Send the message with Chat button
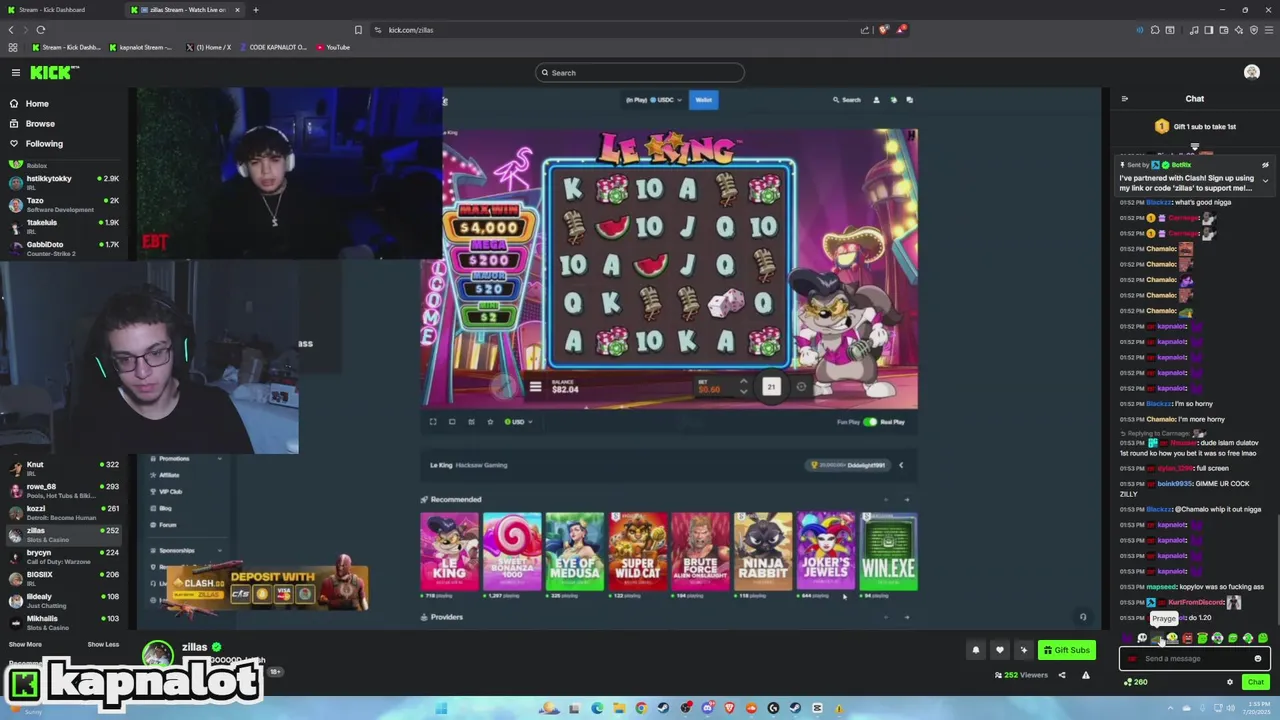This screenshot has height=720, width=1280. 1256,682
